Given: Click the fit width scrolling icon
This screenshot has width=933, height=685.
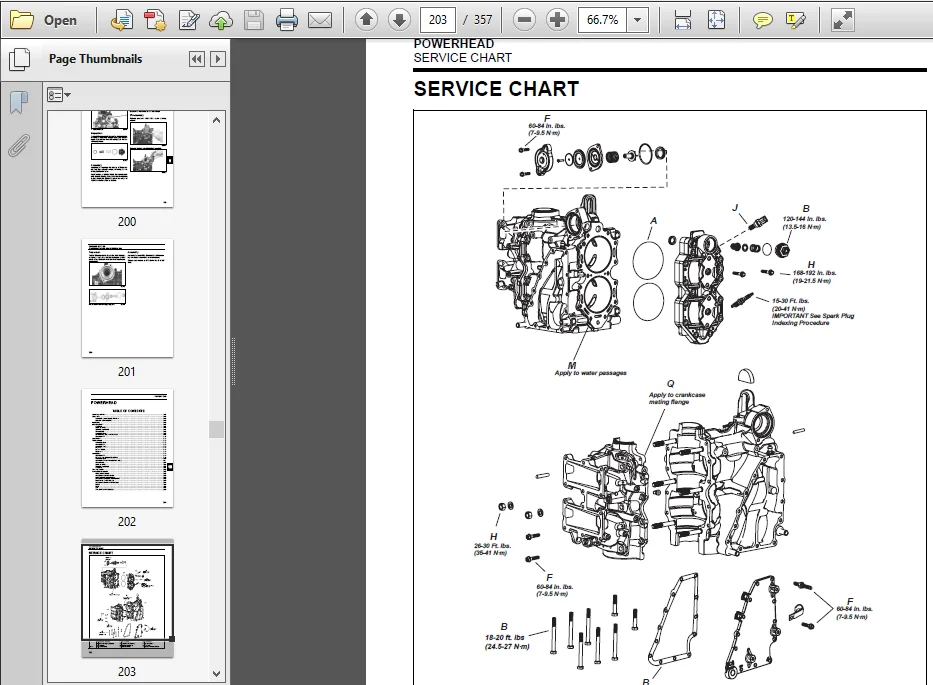Looking at the screenshot, I should click(682, 20).
